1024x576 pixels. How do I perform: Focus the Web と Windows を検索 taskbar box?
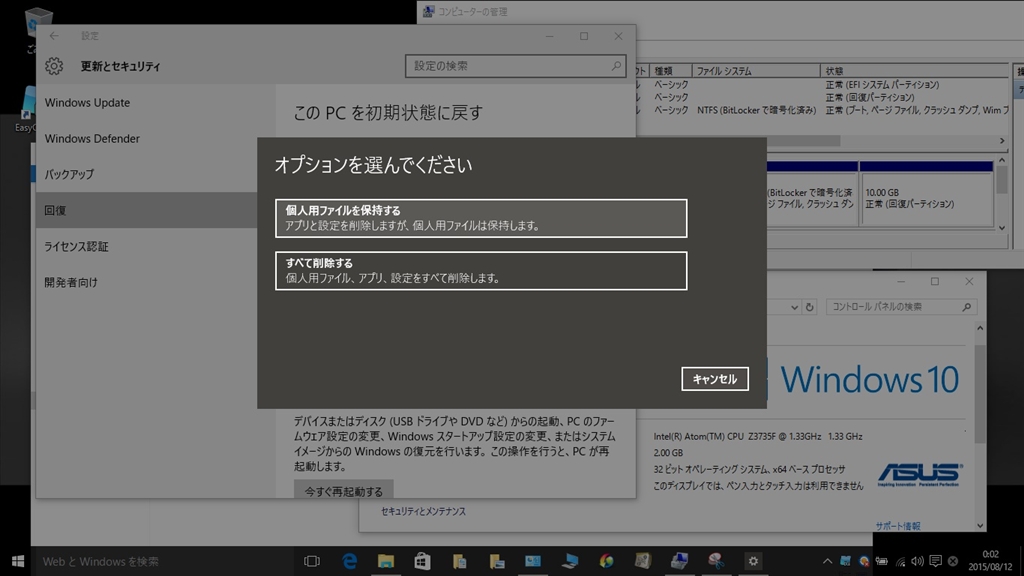click(163, 561)
